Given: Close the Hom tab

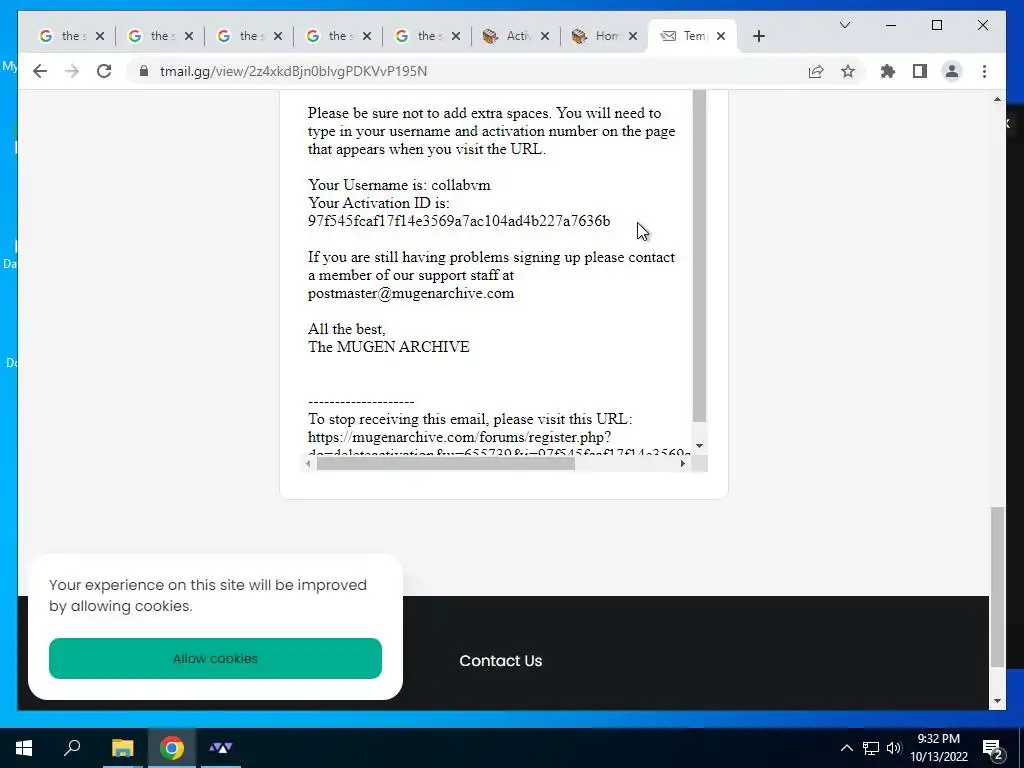Looking at the screenshot, I should pyautogui.click(x=633, y=37).
